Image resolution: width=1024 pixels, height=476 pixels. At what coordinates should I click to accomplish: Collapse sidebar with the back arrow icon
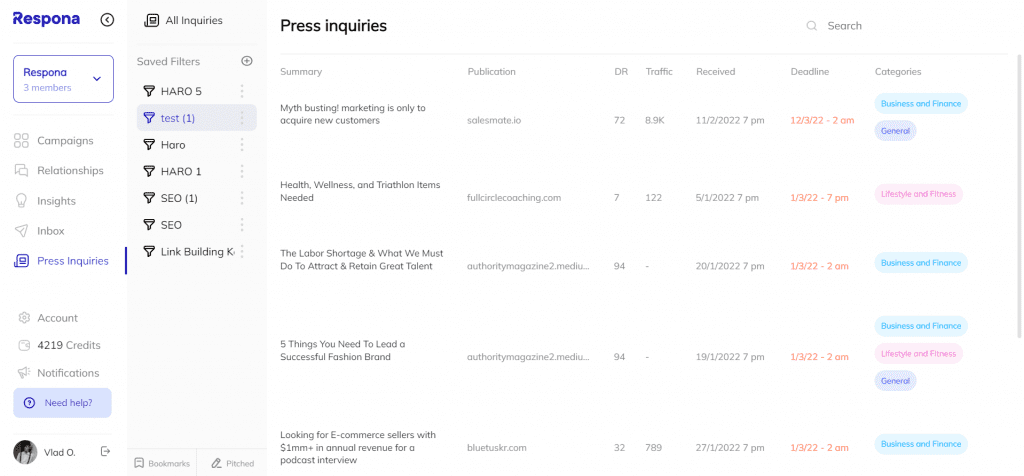tap(107, 20)
